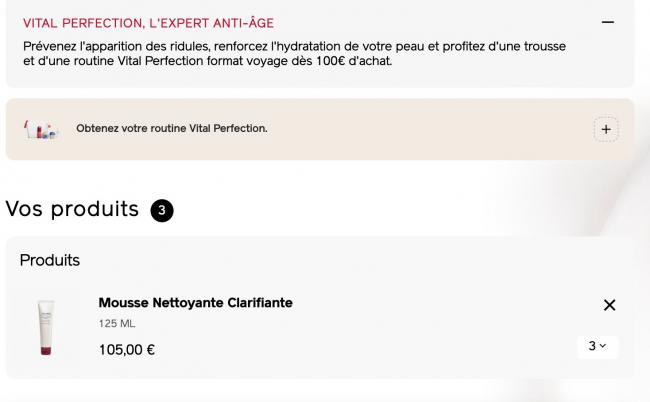Click the small chevron beside quantity 3
Viewport: 650px width, 402px height.
(603, 346)
